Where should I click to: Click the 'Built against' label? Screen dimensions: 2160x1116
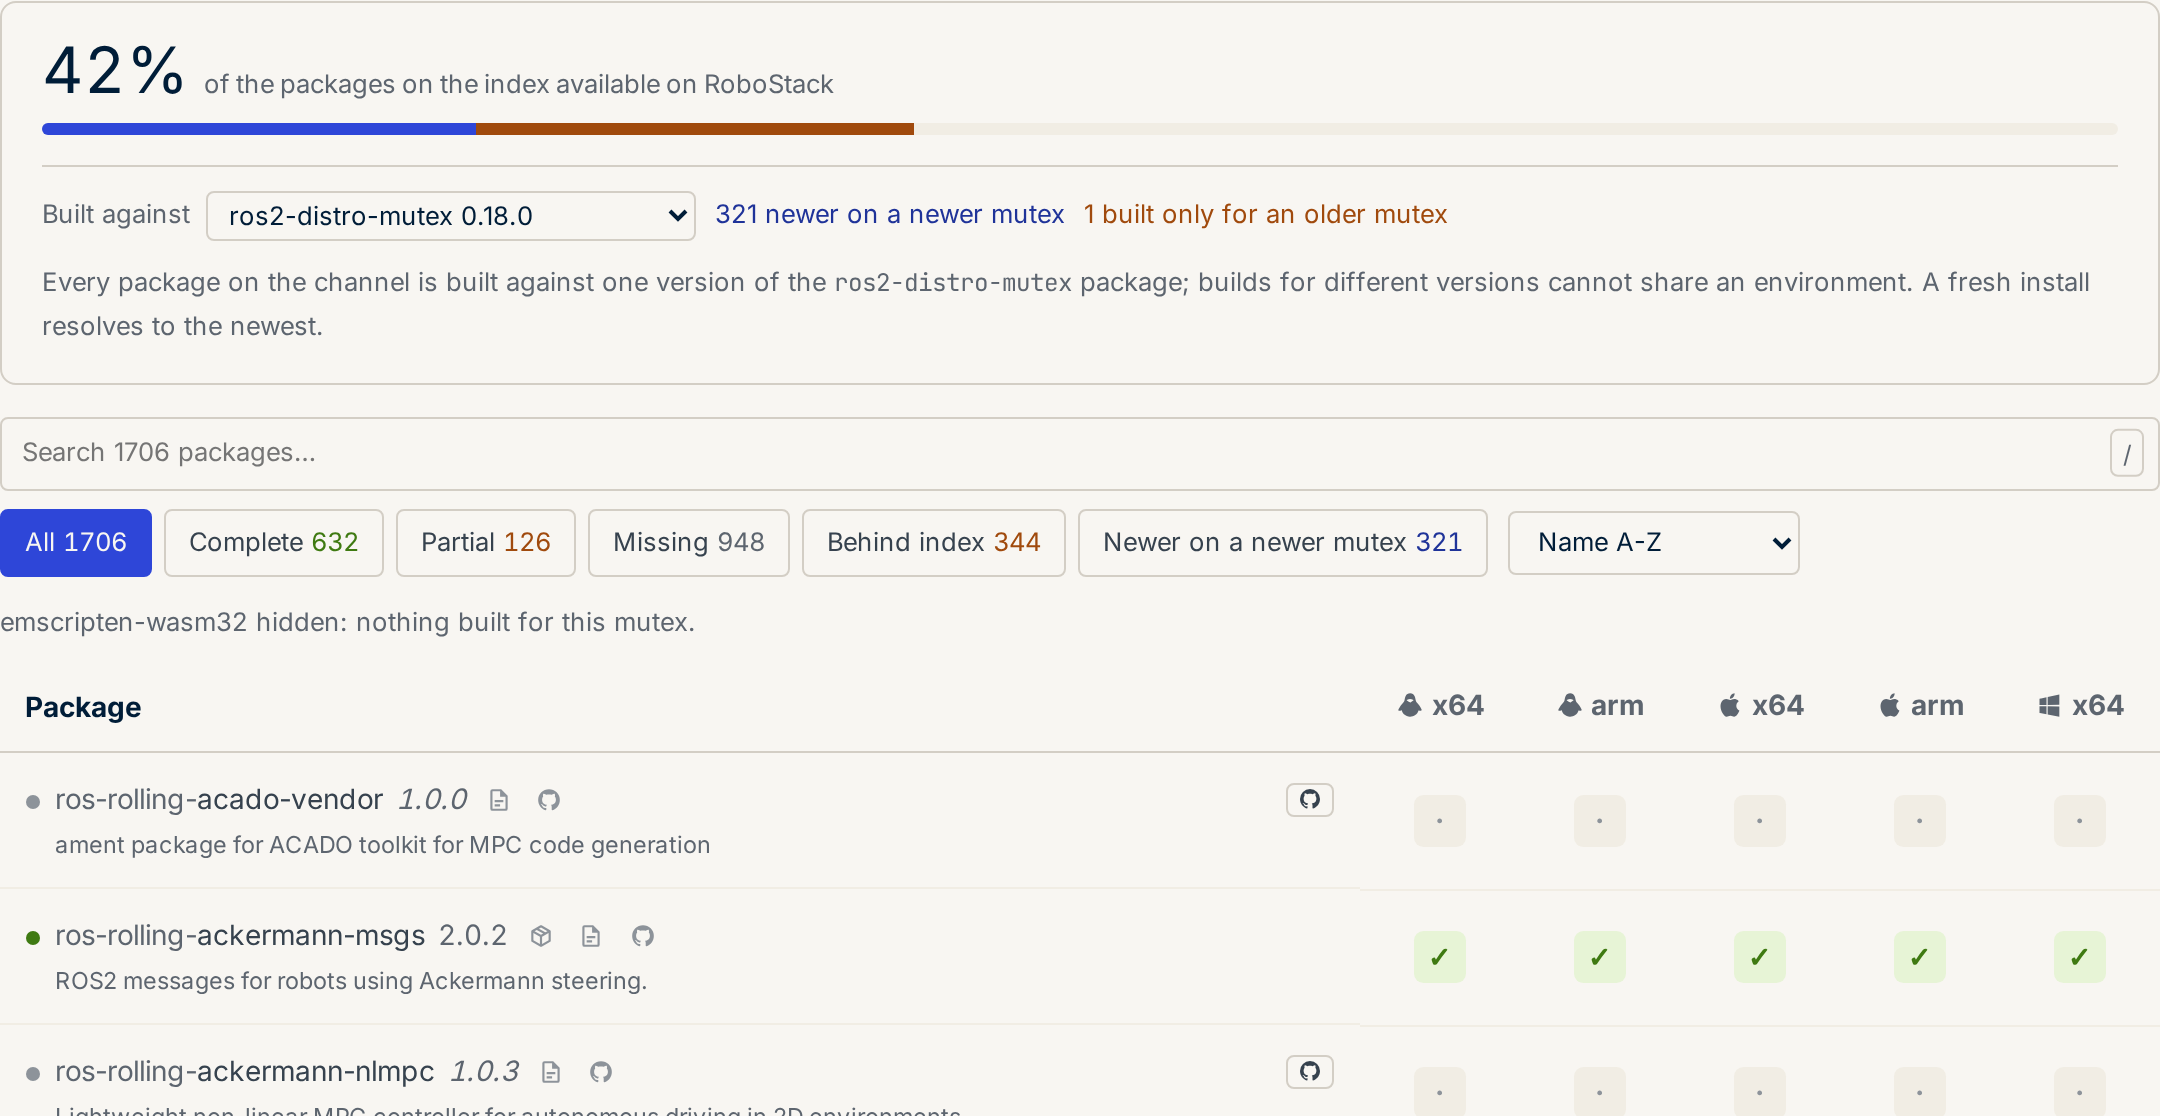point(116,215)
